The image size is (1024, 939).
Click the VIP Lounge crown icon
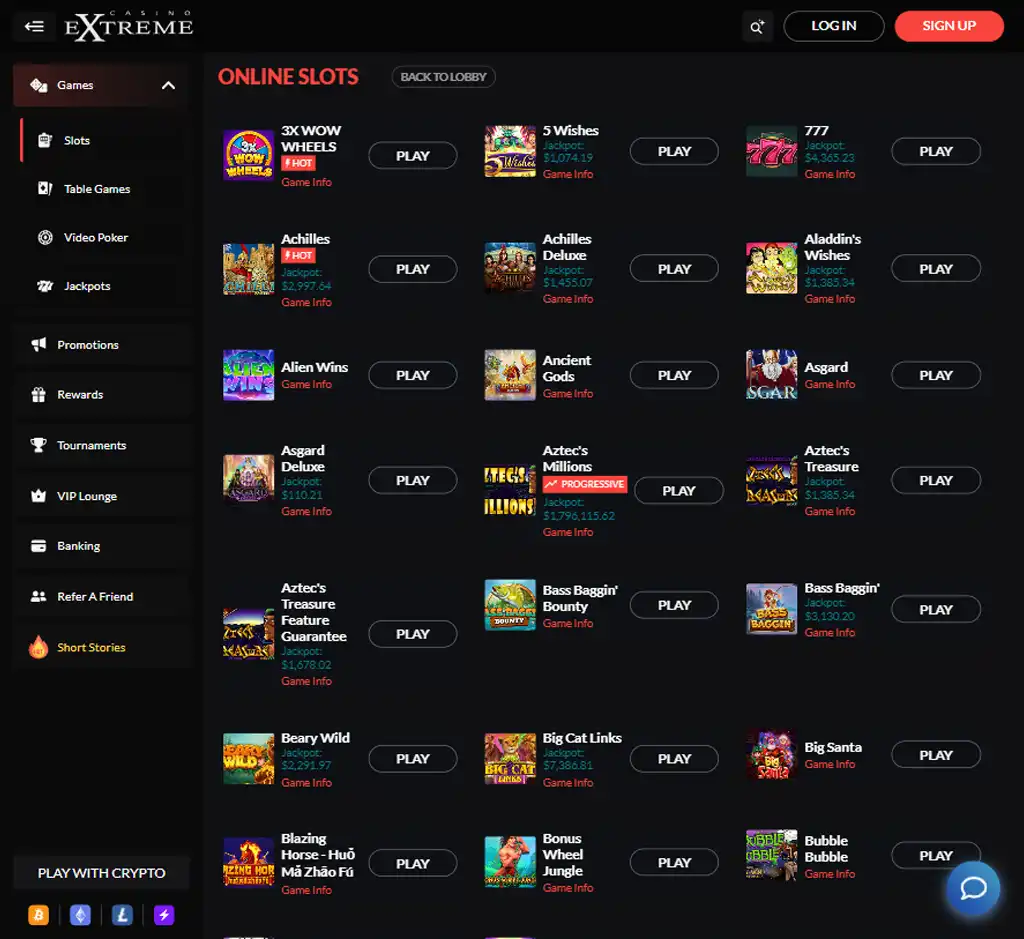pyautogui.click(x=39, y=496)
